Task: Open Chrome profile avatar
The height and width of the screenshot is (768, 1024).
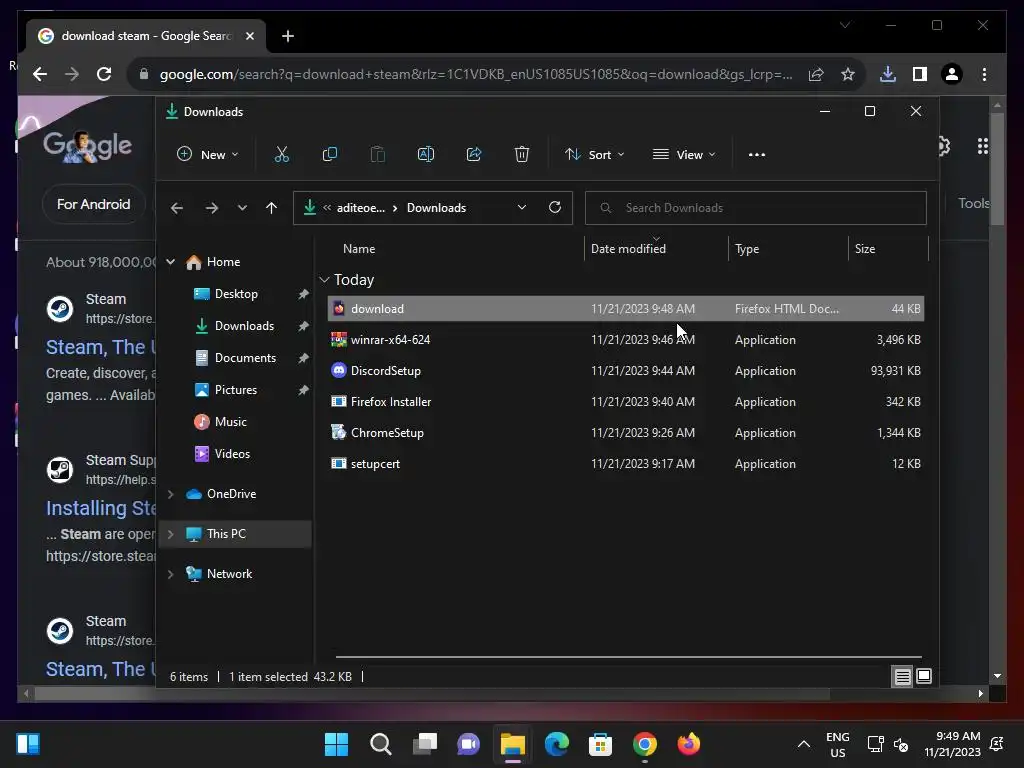Action: [x=952, y=74]
